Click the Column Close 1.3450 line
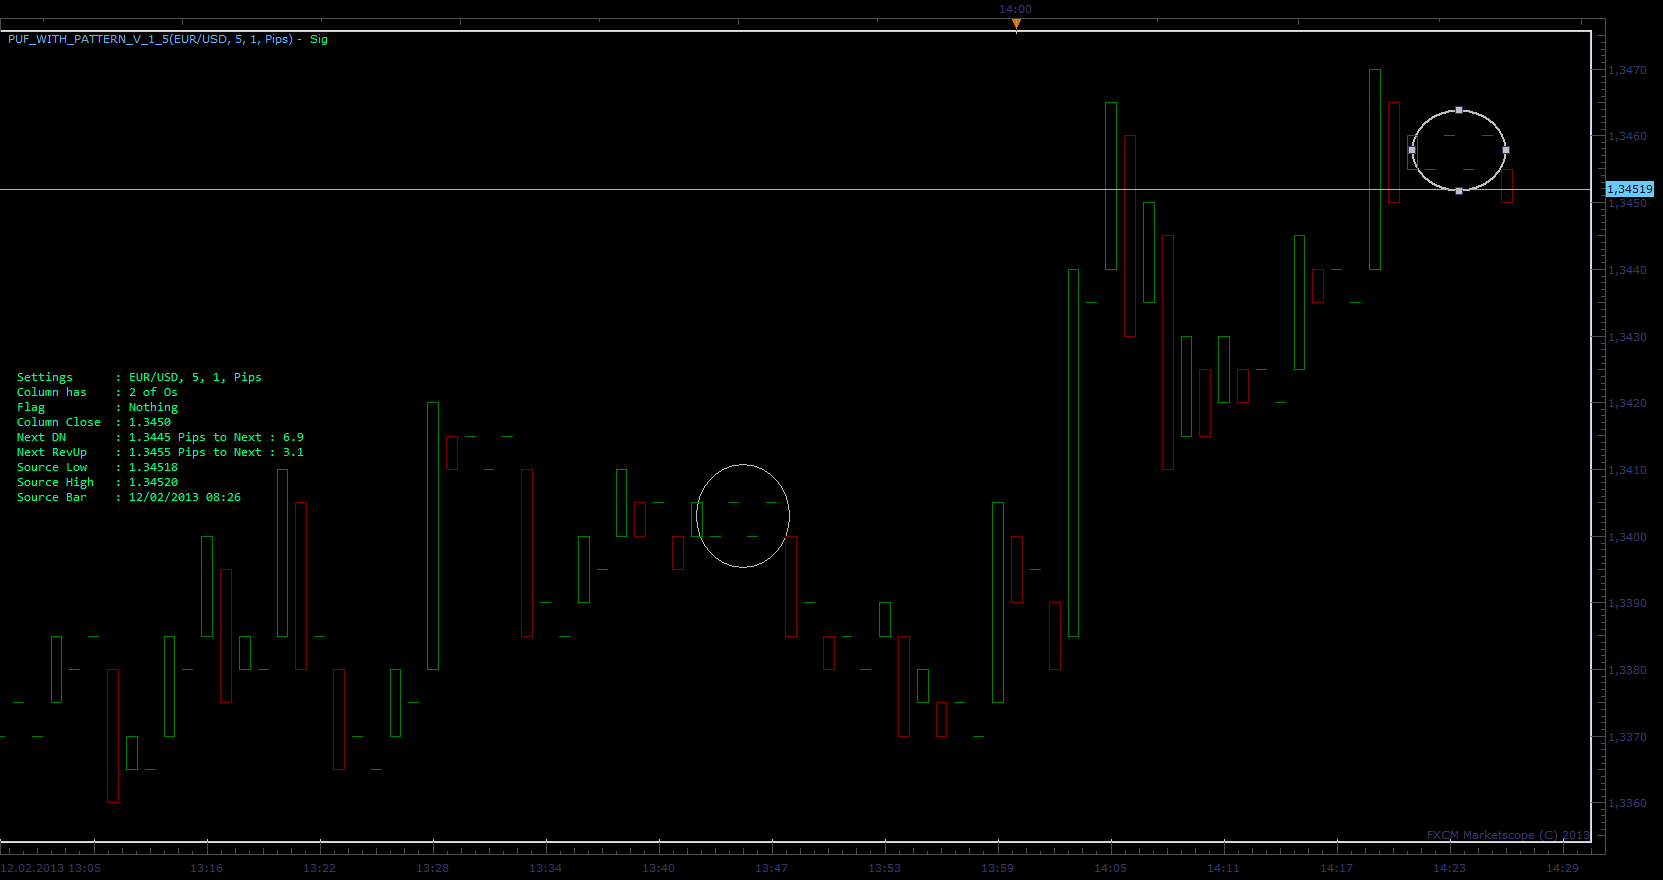The width and height of the screenshot is (1663, 880). (94, 422)
